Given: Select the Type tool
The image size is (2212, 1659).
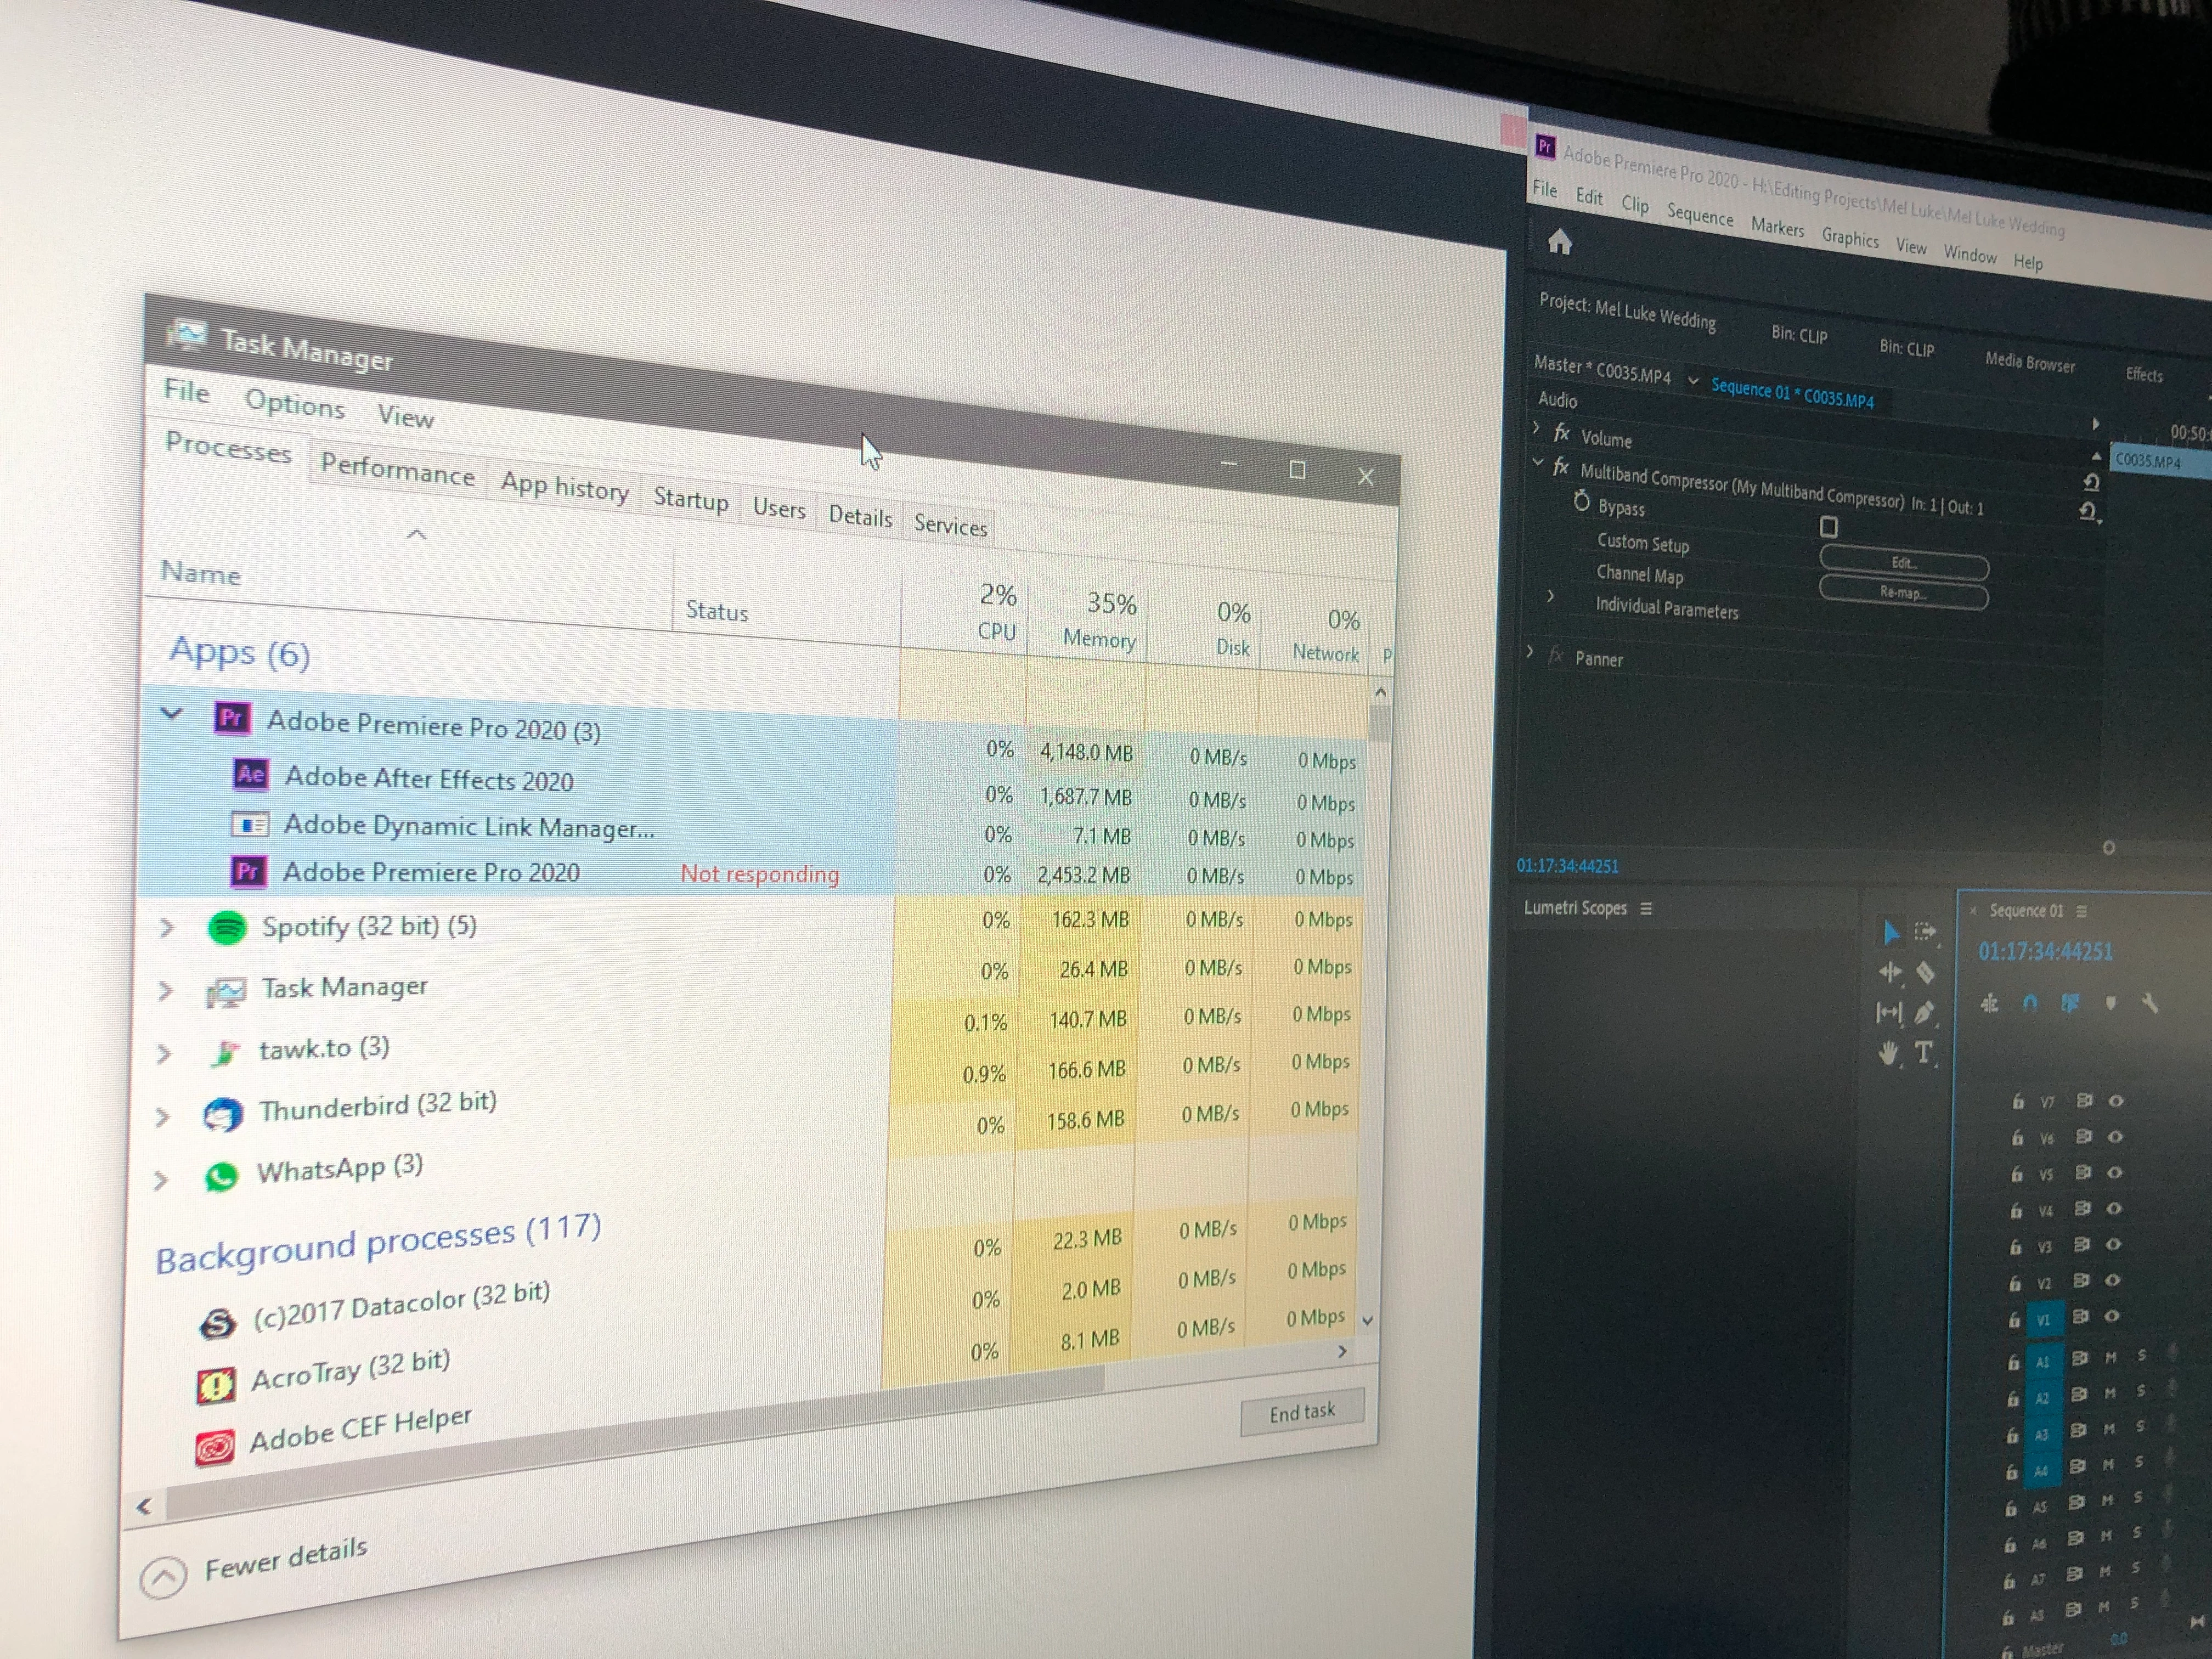Looking at the screenshot, I should coord(1924,1052).
